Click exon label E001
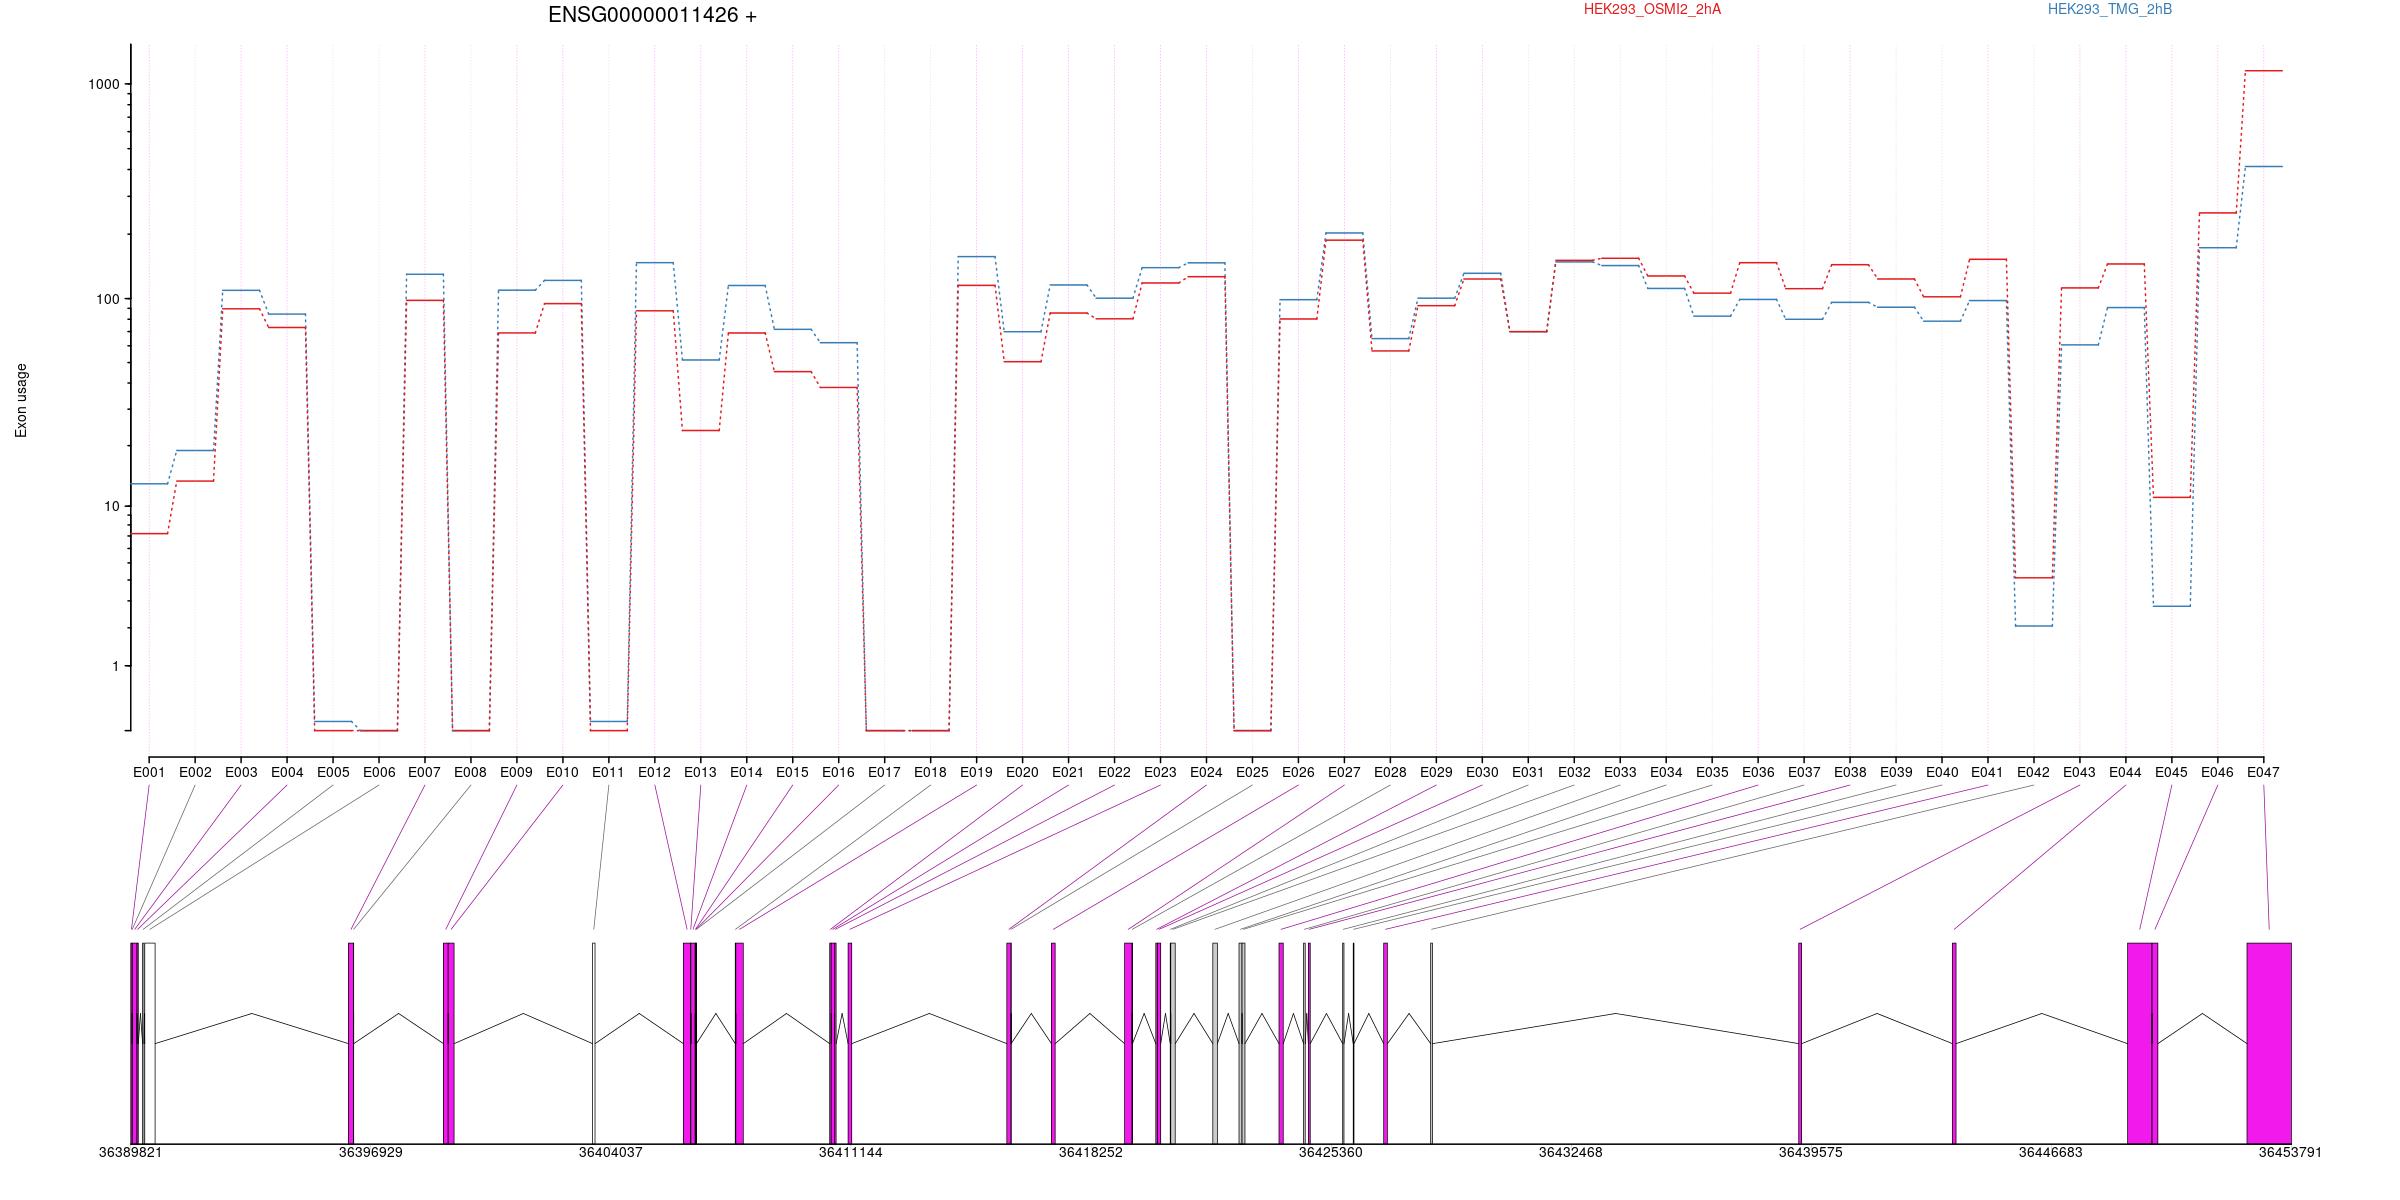 149,772
